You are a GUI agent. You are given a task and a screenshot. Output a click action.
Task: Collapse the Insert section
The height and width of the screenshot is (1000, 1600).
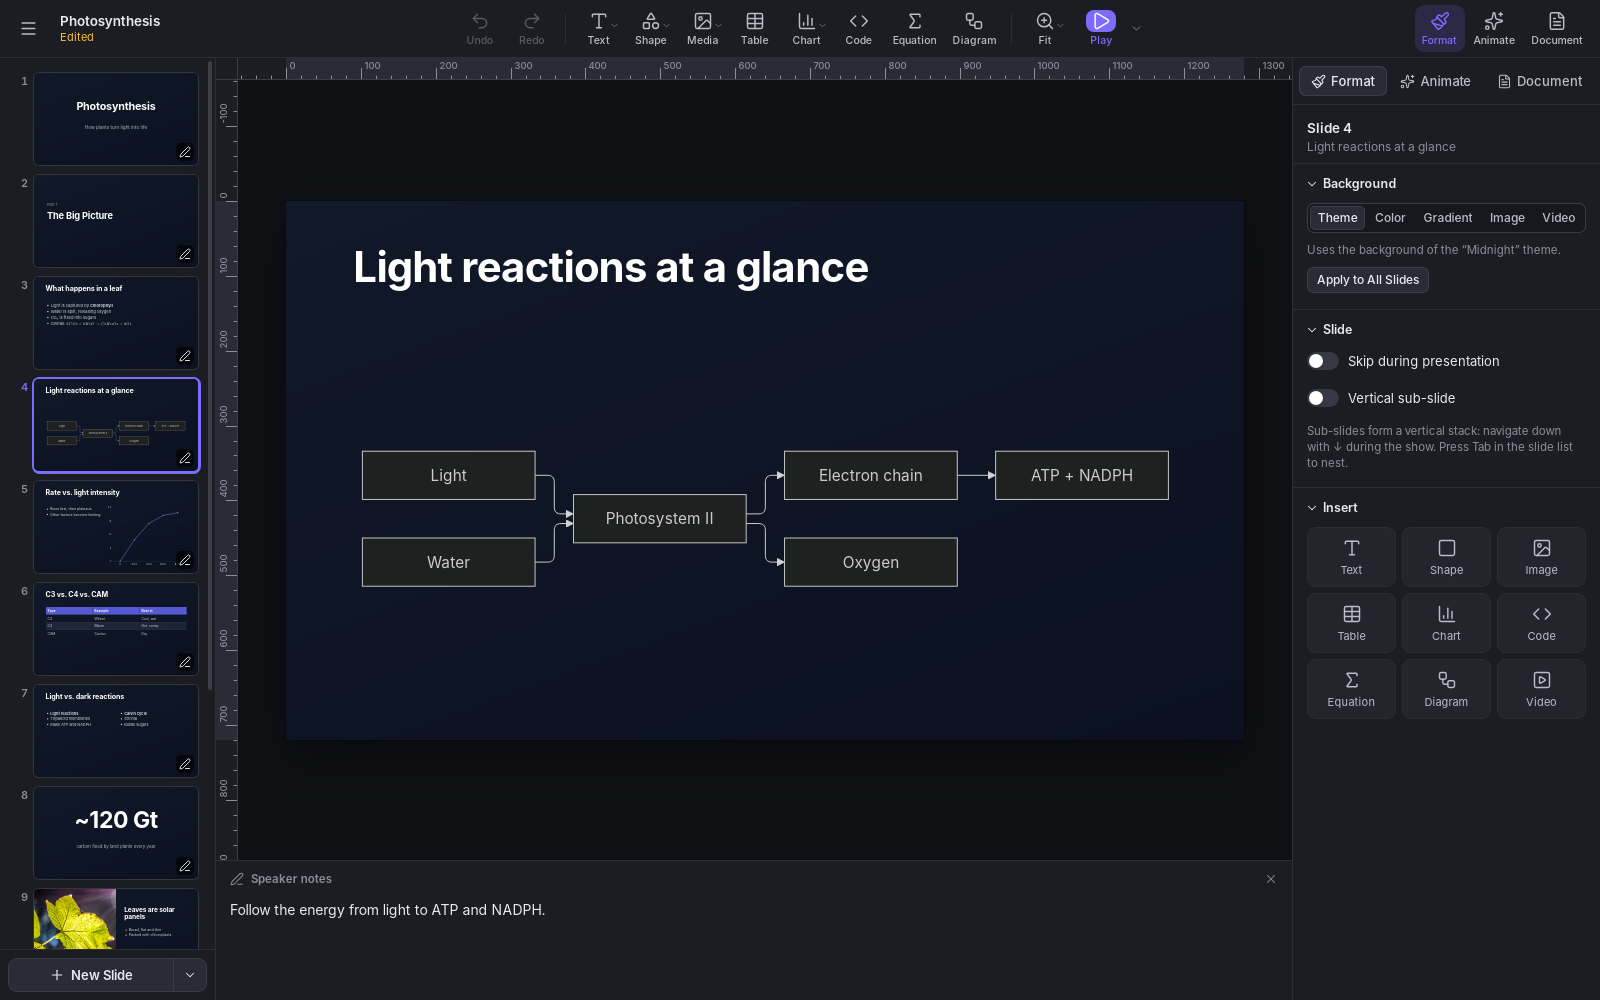[1312, 508]
